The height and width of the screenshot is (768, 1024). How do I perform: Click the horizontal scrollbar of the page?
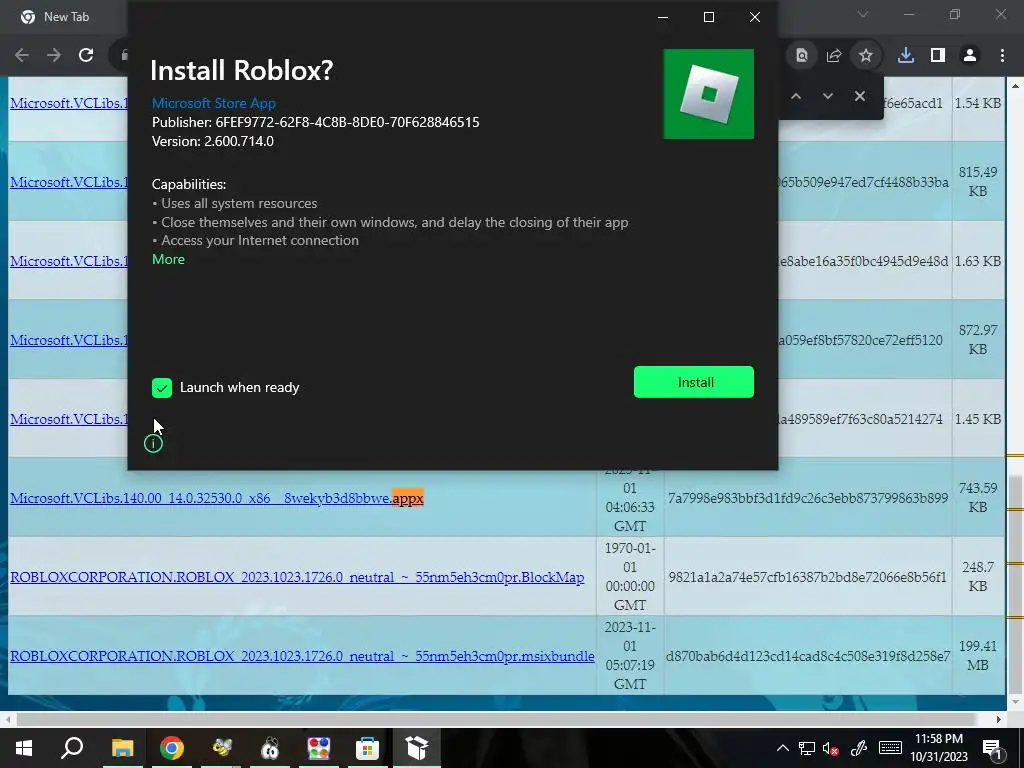496,720
